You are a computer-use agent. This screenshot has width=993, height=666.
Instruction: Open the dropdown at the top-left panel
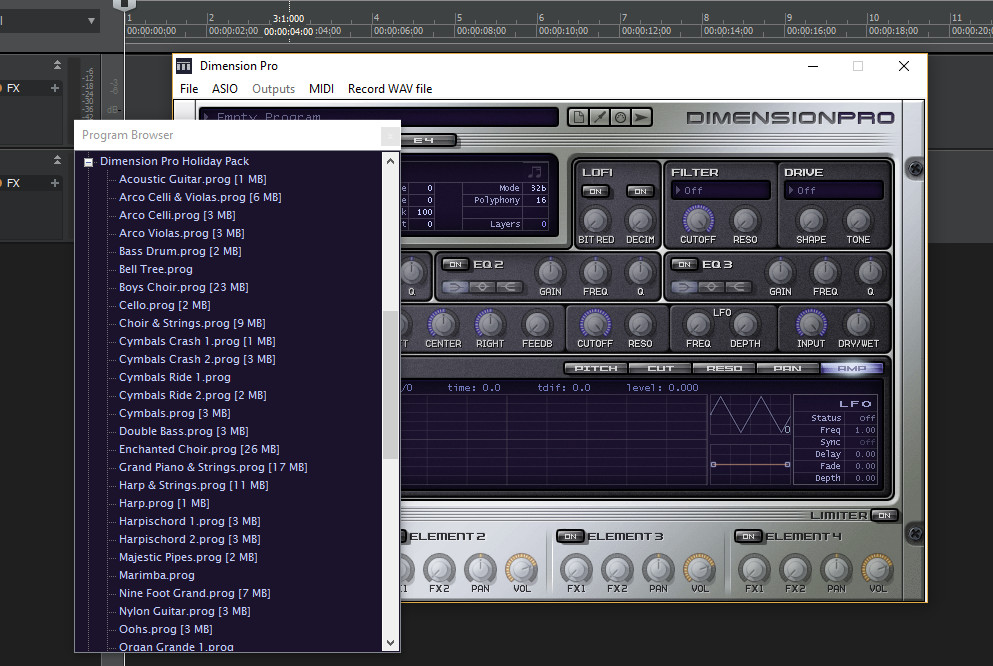90,19
